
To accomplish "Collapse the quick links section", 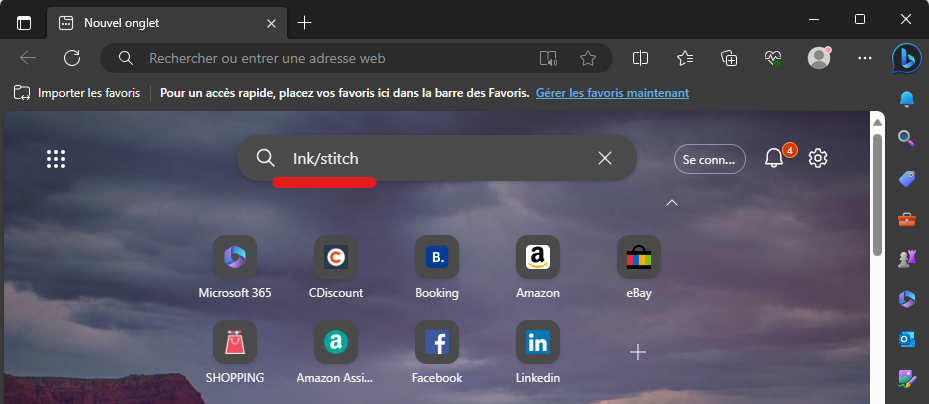I will [x=671, y=203].
